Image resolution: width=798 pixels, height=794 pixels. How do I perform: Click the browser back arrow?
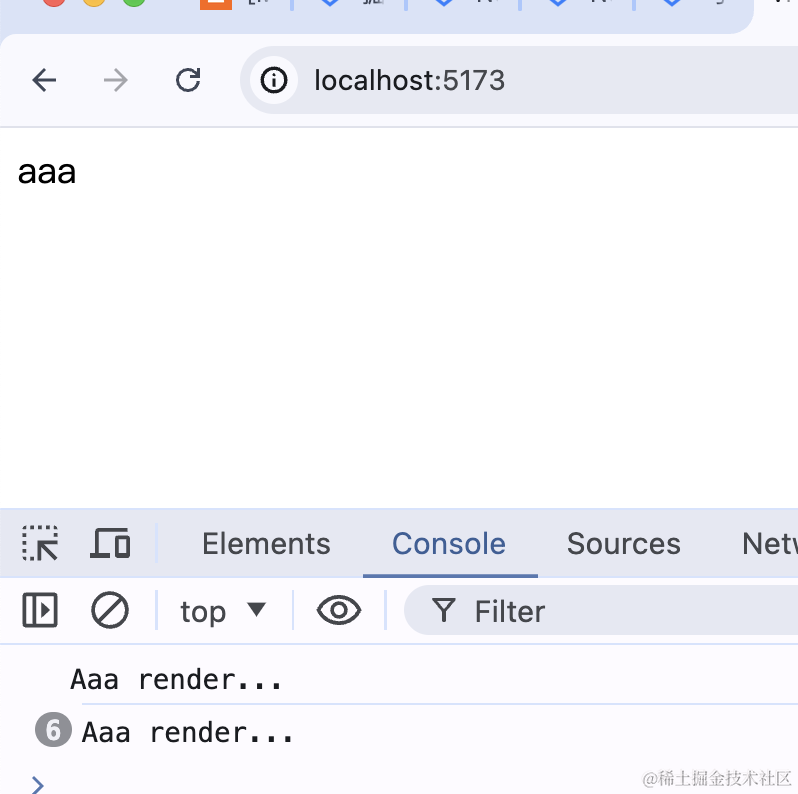point(44,80)
